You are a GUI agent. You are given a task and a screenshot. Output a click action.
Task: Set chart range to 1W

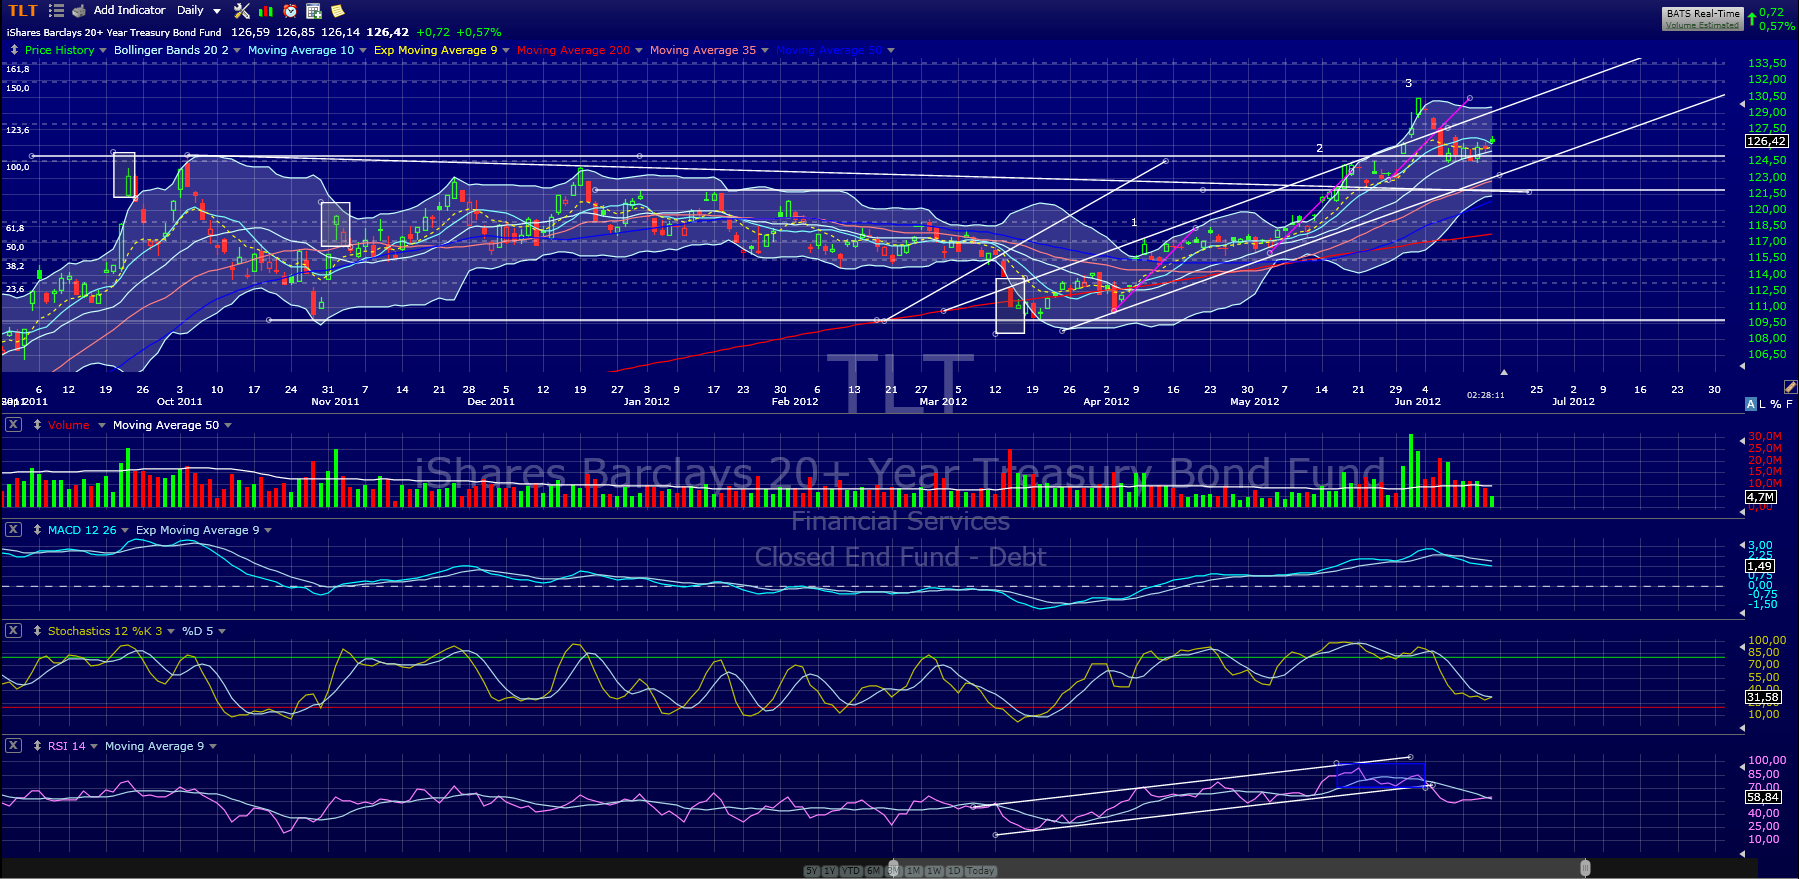point(934,871)
